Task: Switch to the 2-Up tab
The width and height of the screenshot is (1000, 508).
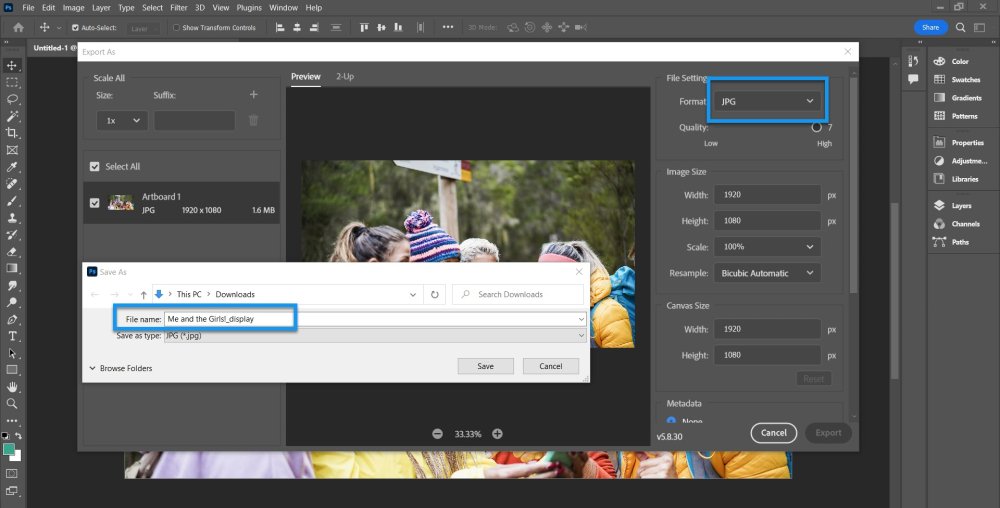Action: pyautogui.click(x=345, y=76)
